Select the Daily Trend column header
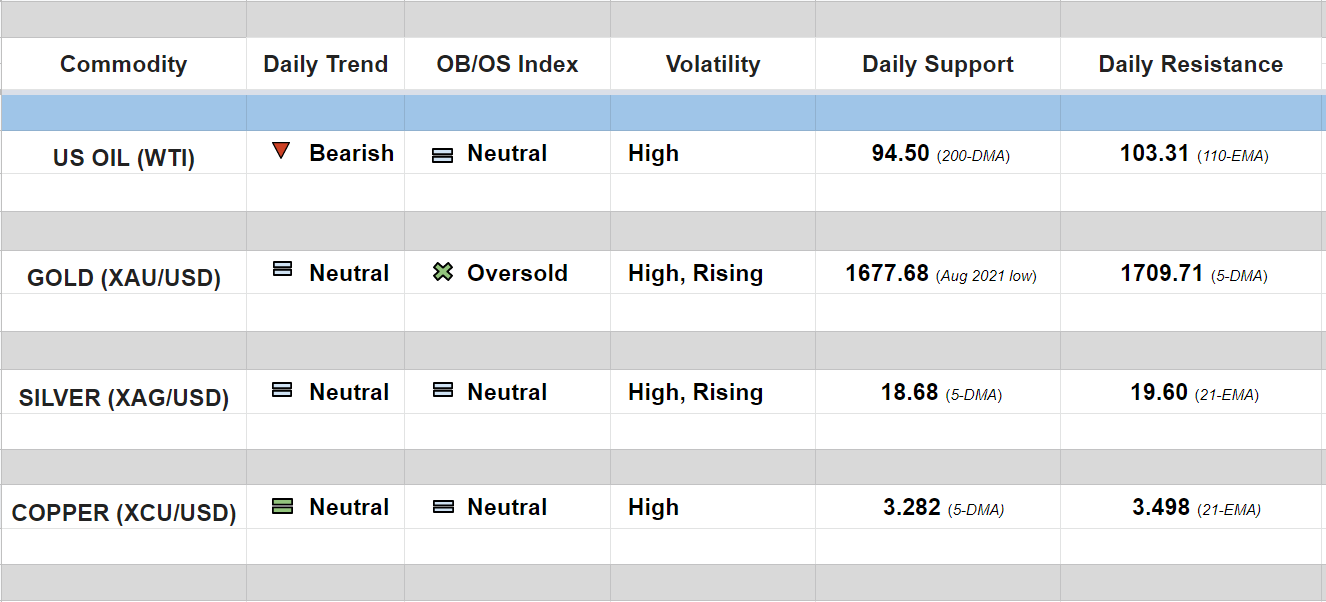1326x602 pixels. click(x=325, y=64)
